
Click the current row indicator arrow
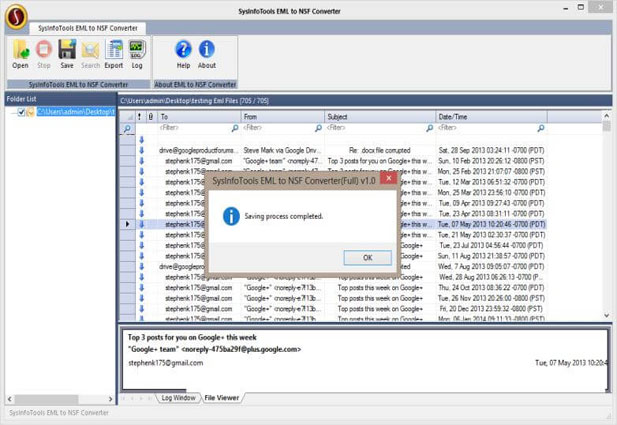tap(127, 224)
